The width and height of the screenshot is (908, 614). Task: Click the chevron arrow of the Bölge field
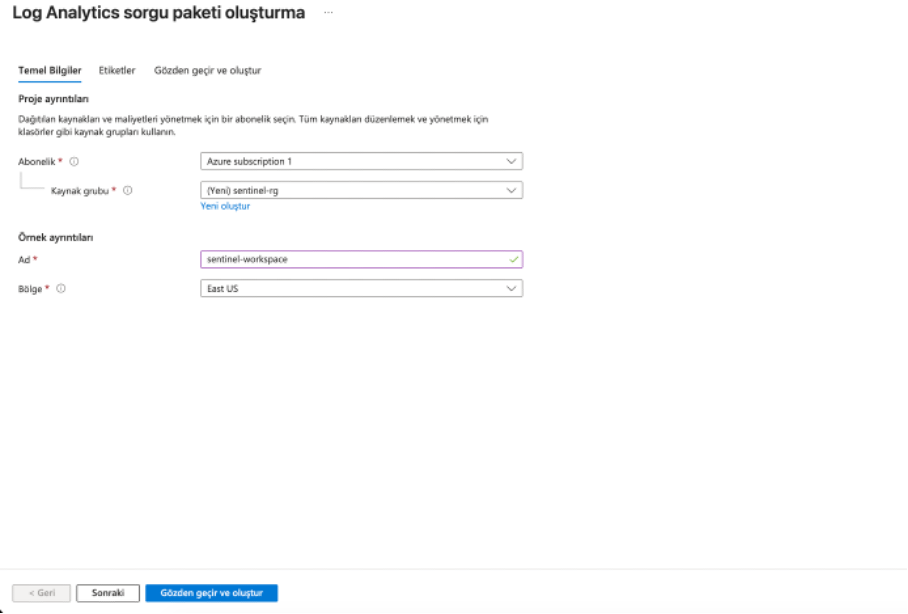pyautogui.click(x=512, y=288)
